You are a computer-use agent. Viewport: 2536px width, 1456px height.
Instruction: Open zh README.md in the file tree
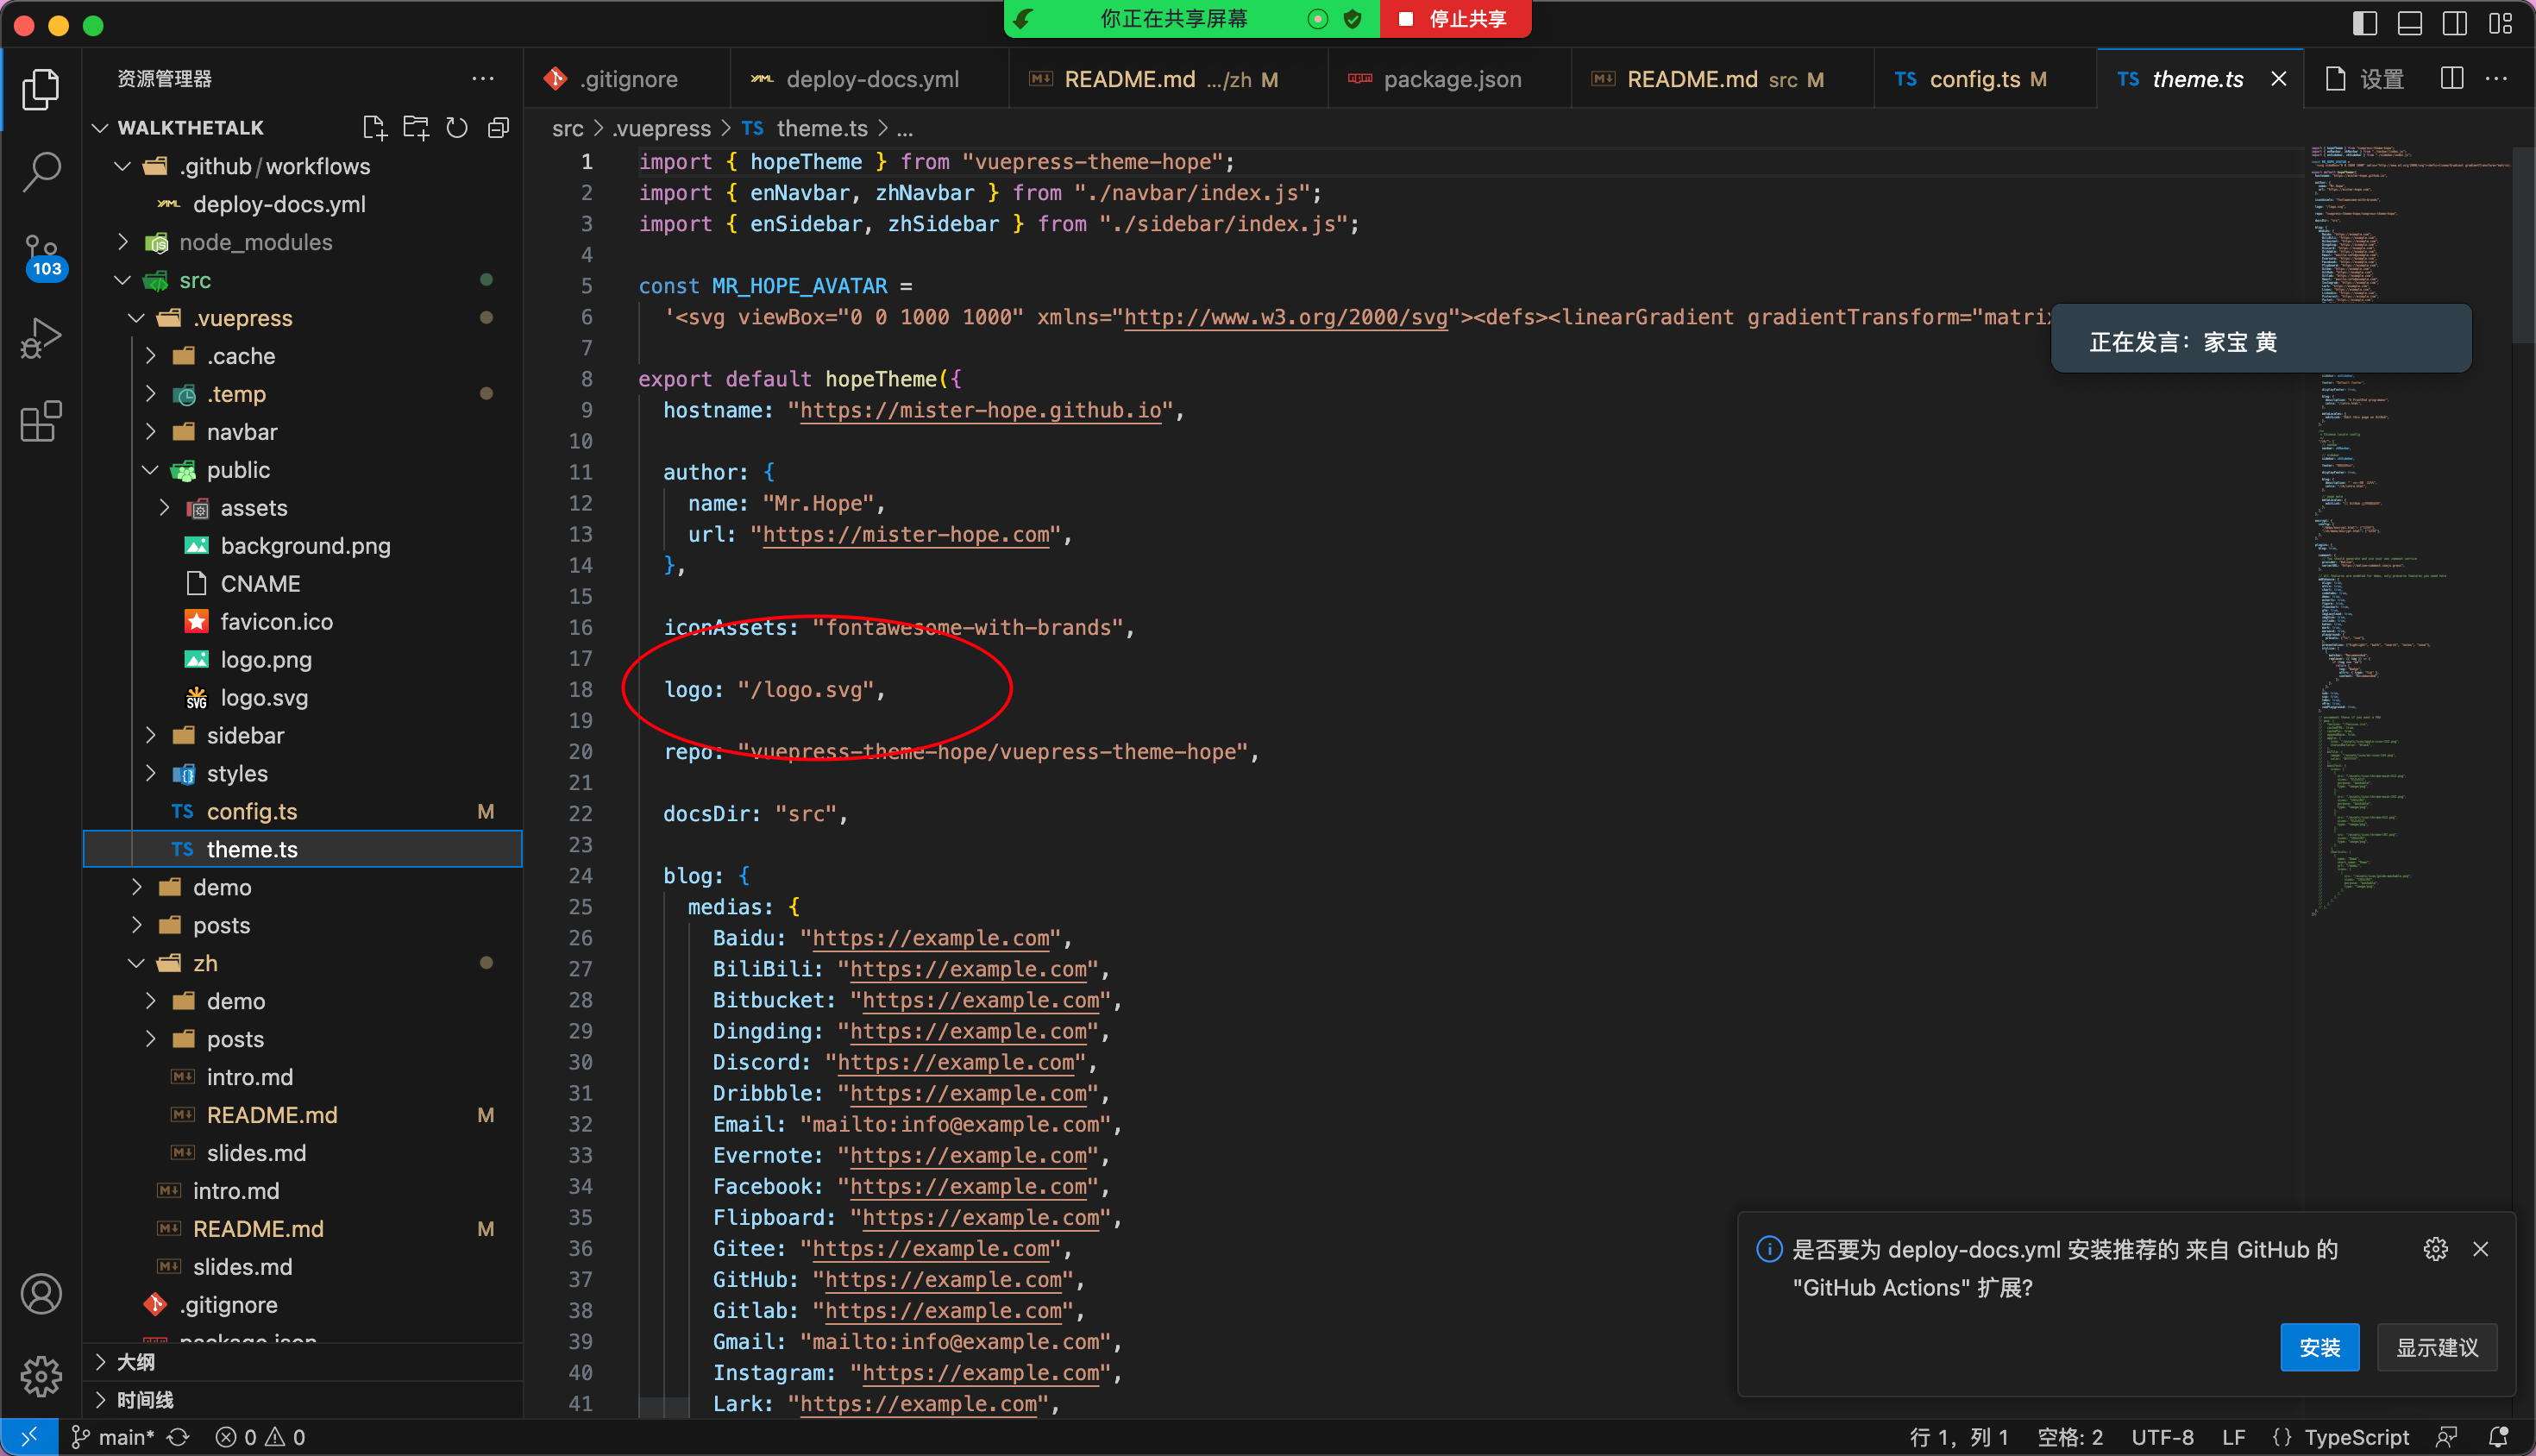(x=272, y=1115)
